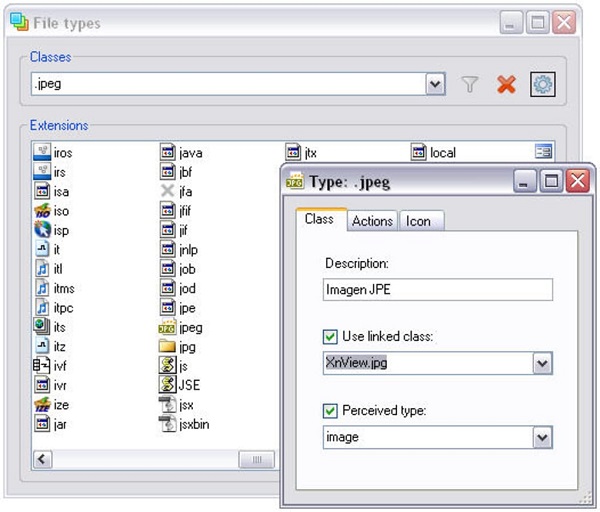Open the settings gear icon
The width and height of the screenshot is (600, 512).
[542, 86]
